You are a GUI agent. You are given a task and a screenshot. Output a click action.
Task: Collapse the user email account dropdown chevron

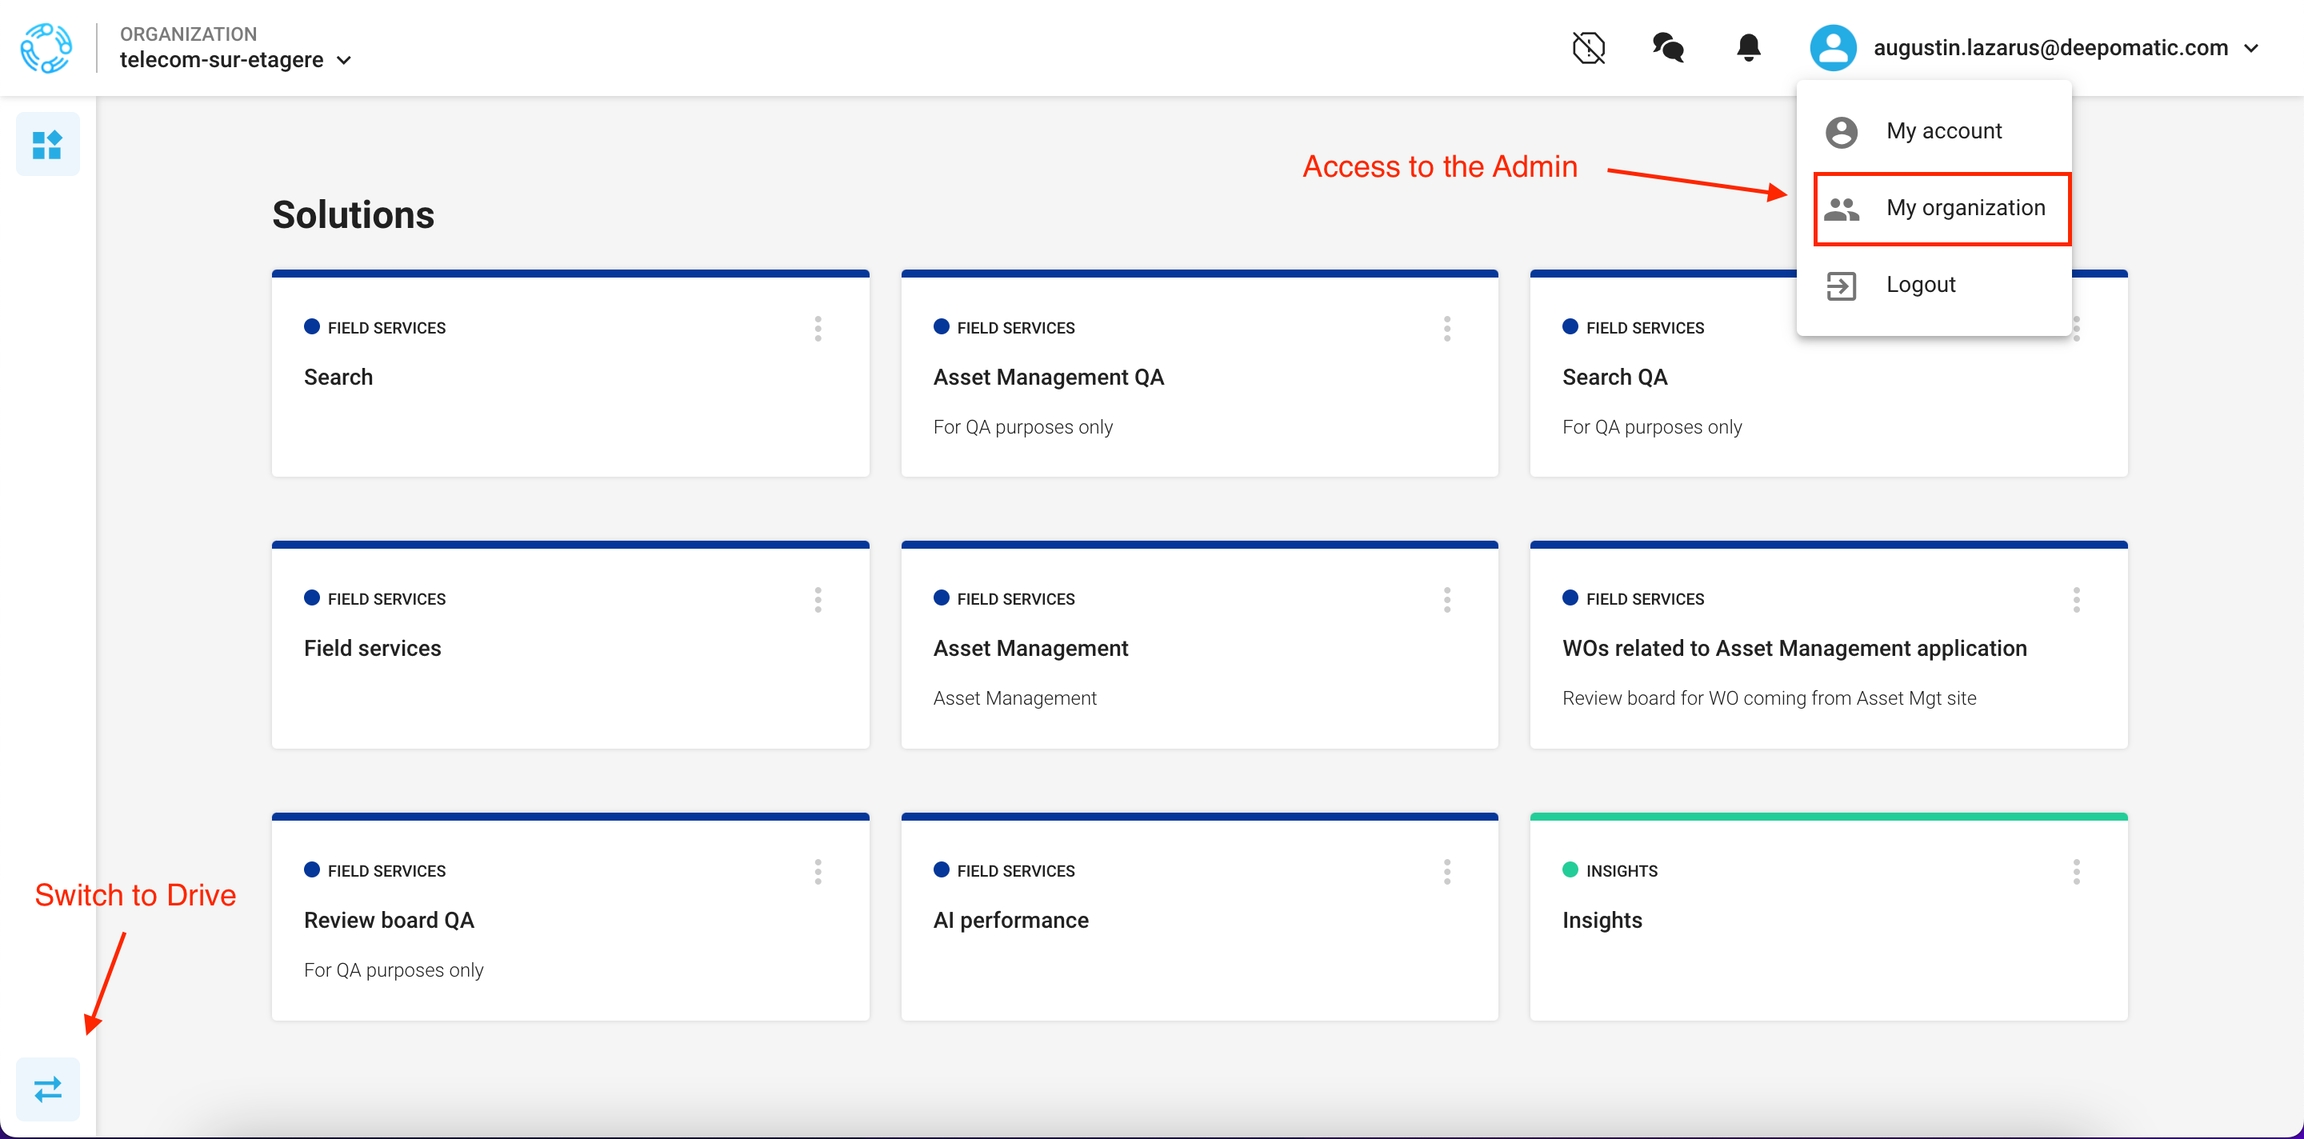2251,48
